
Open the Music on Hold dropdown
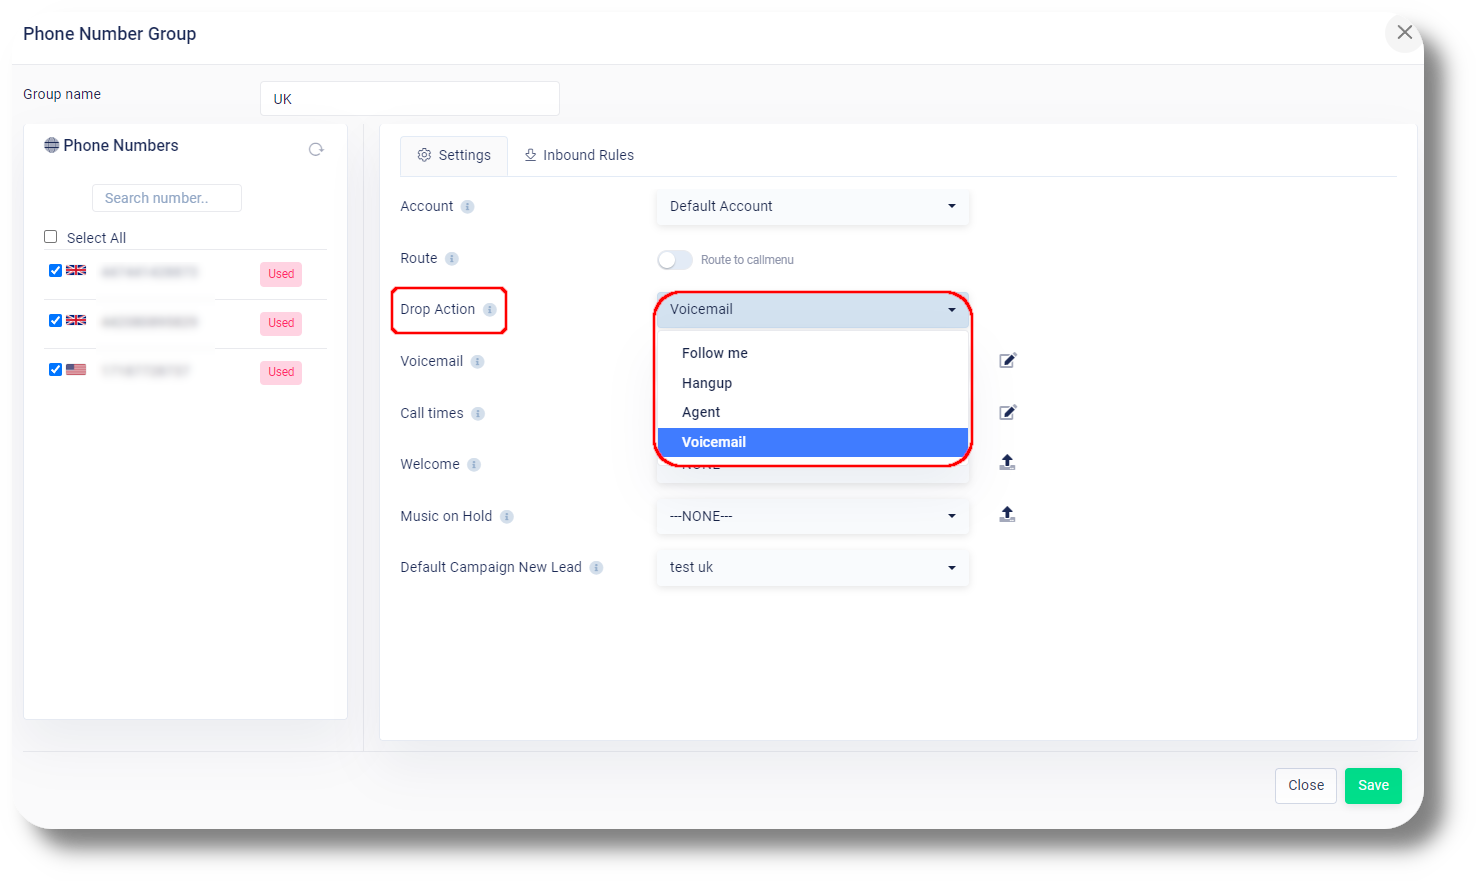point(811,516)
